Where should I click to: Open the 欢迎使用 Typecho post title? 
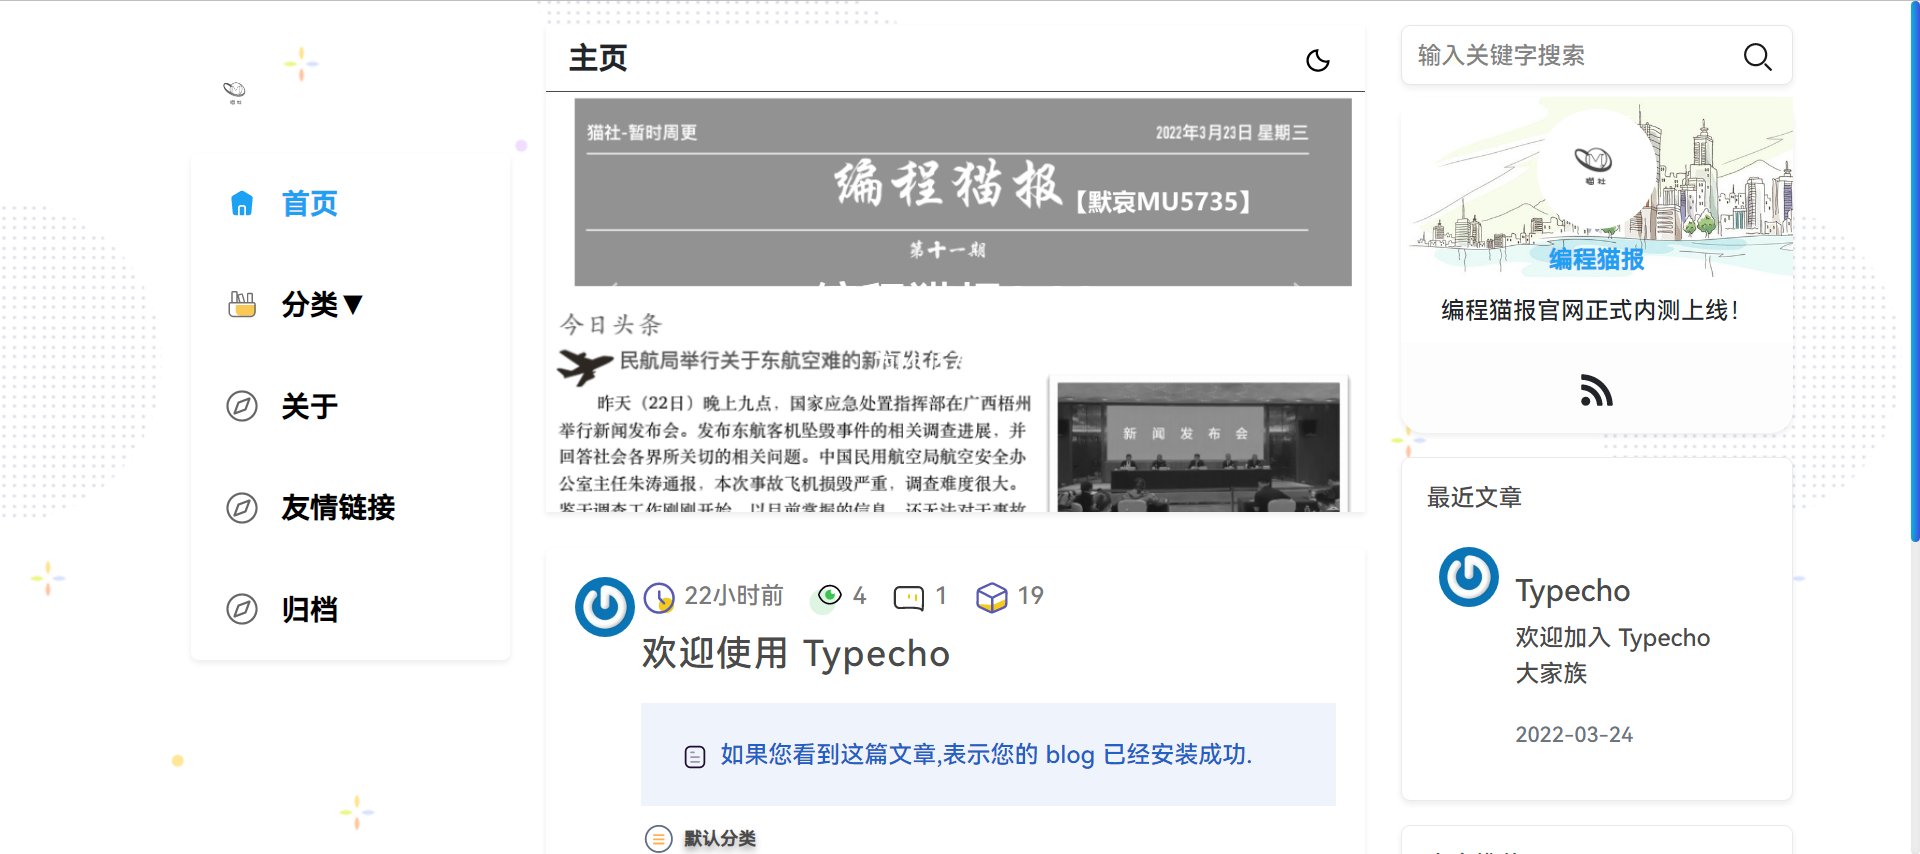tap(796, 653)
